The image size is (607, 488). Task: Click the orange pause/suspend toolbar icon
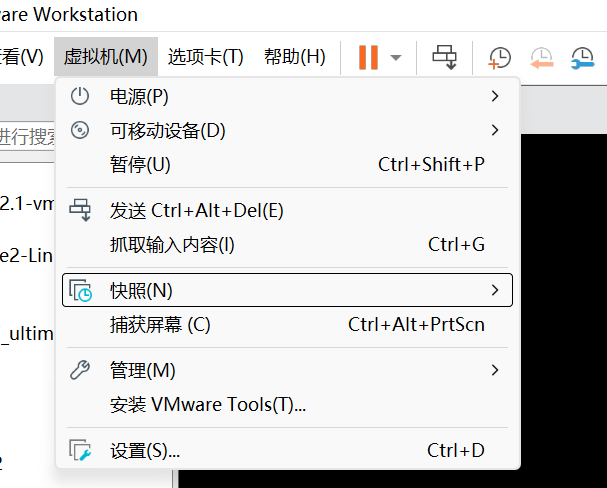point(368,58)
